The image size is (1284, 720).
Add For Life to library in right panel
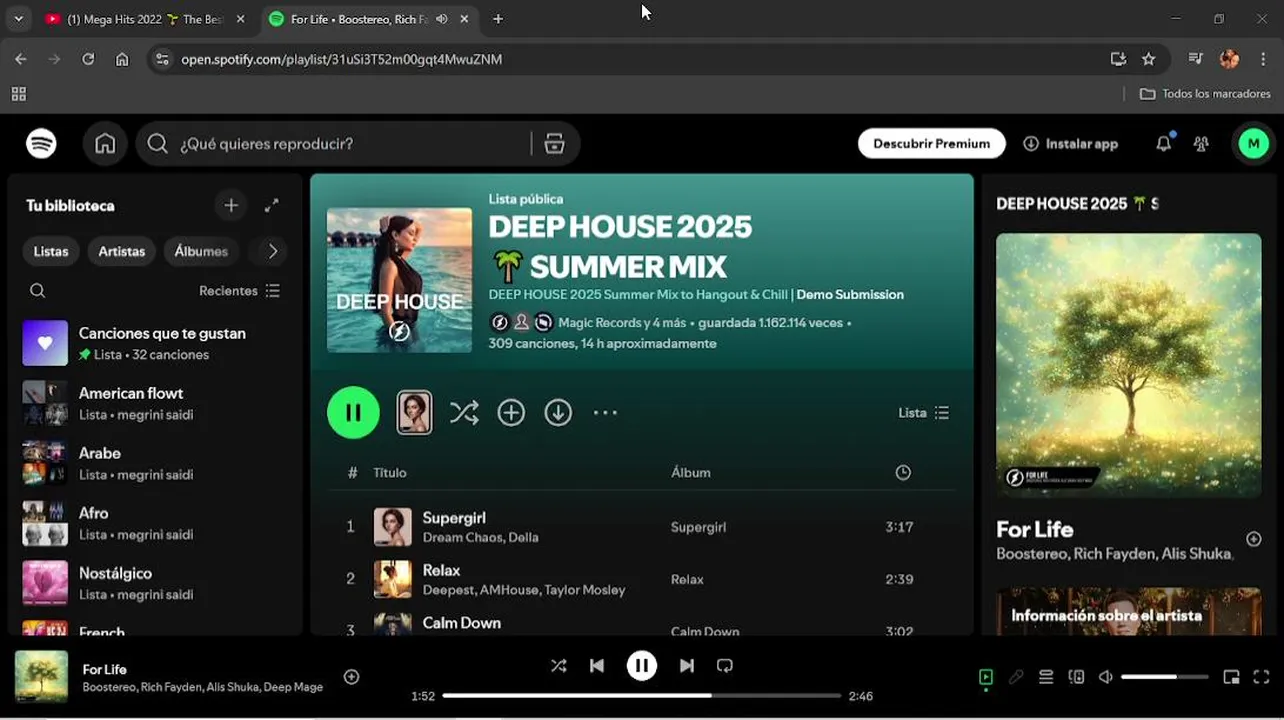1253,539
